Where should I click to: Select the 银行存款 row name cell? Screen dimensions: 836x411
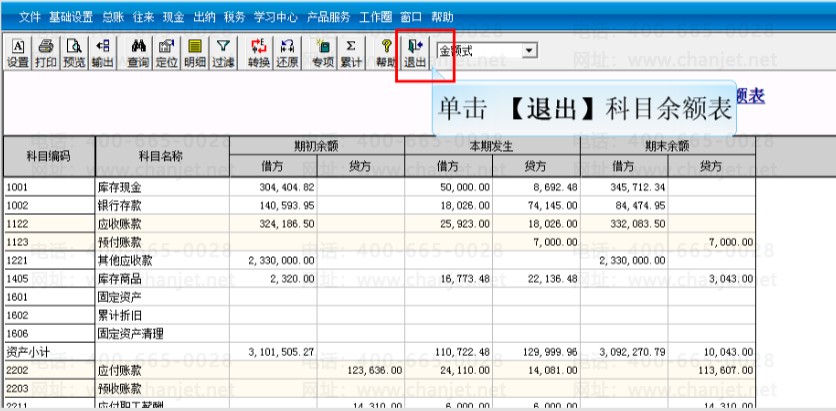click(162, 205)
